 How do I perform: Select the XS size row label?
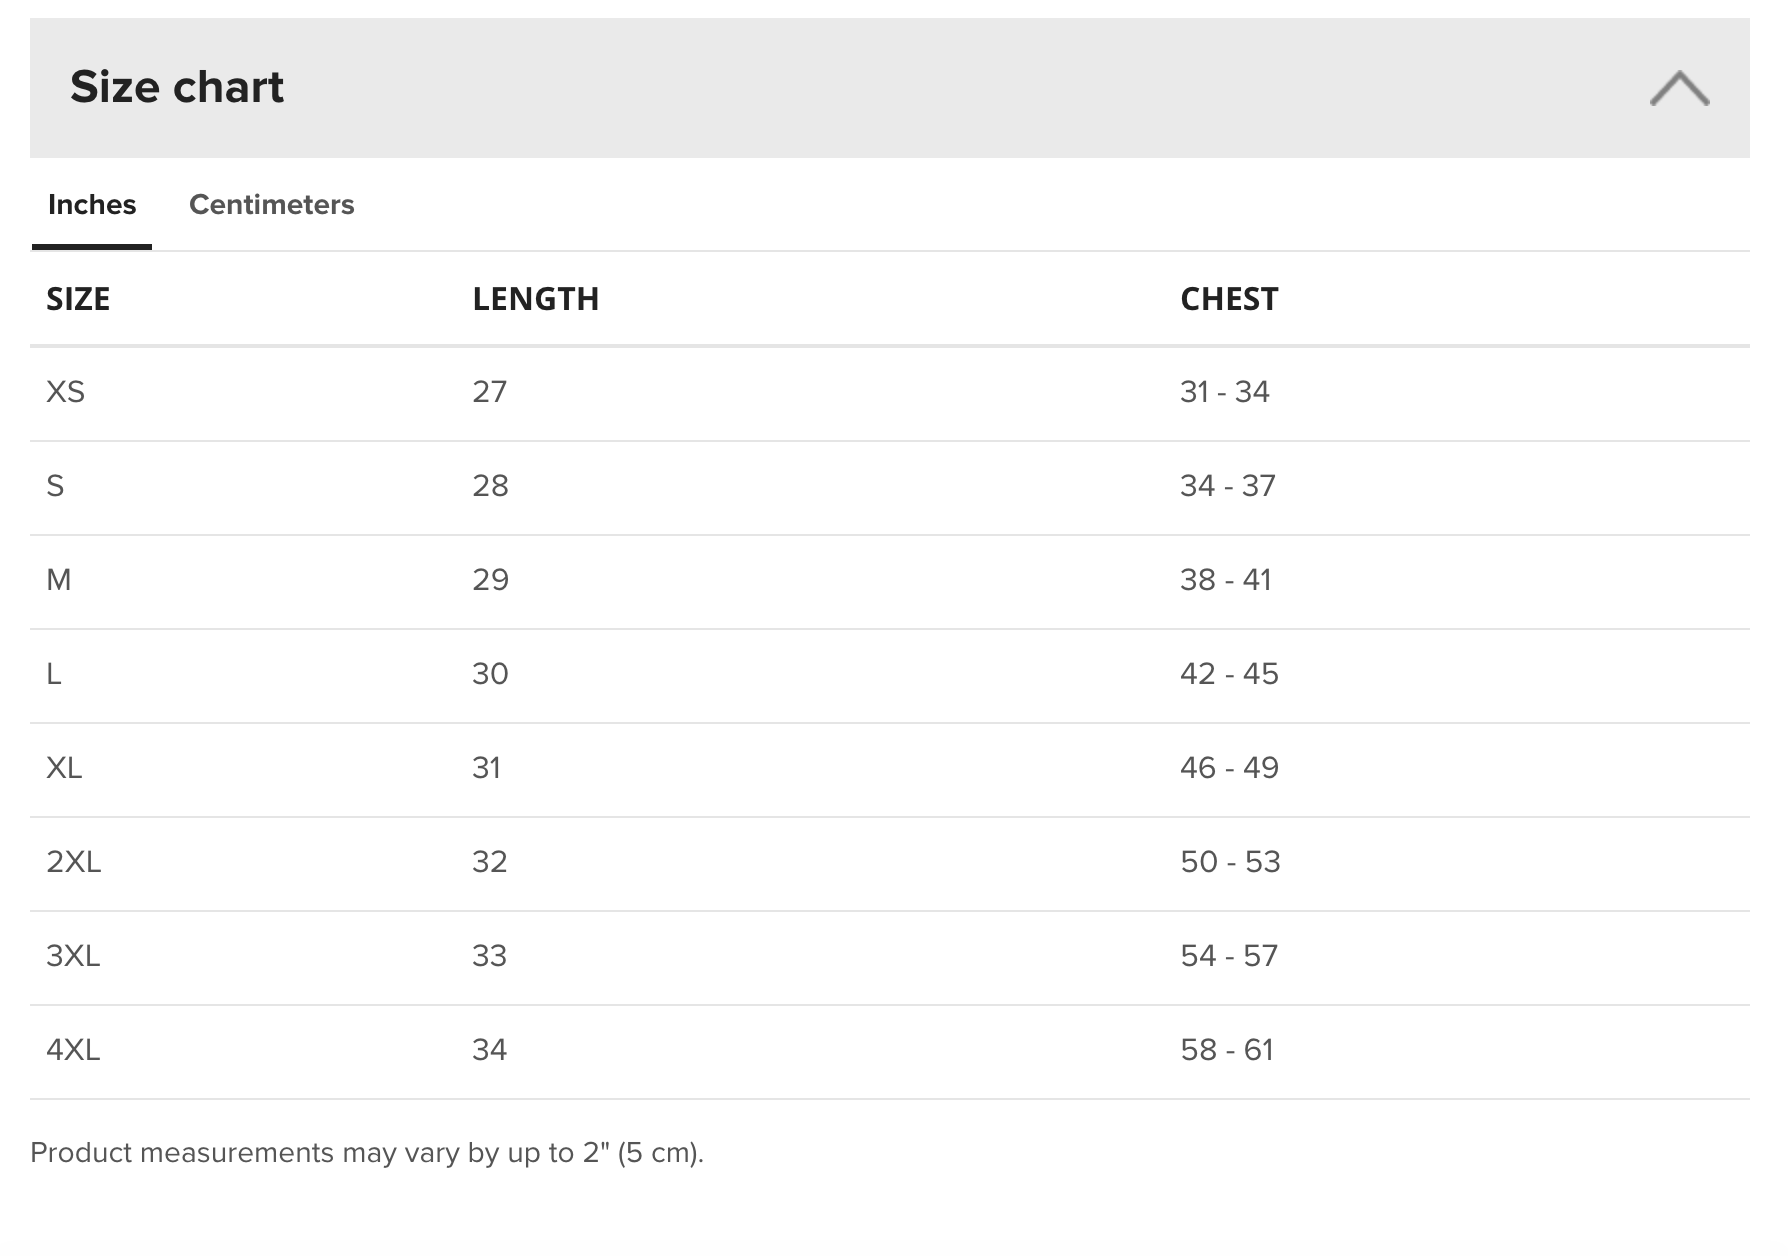[66, 392]
